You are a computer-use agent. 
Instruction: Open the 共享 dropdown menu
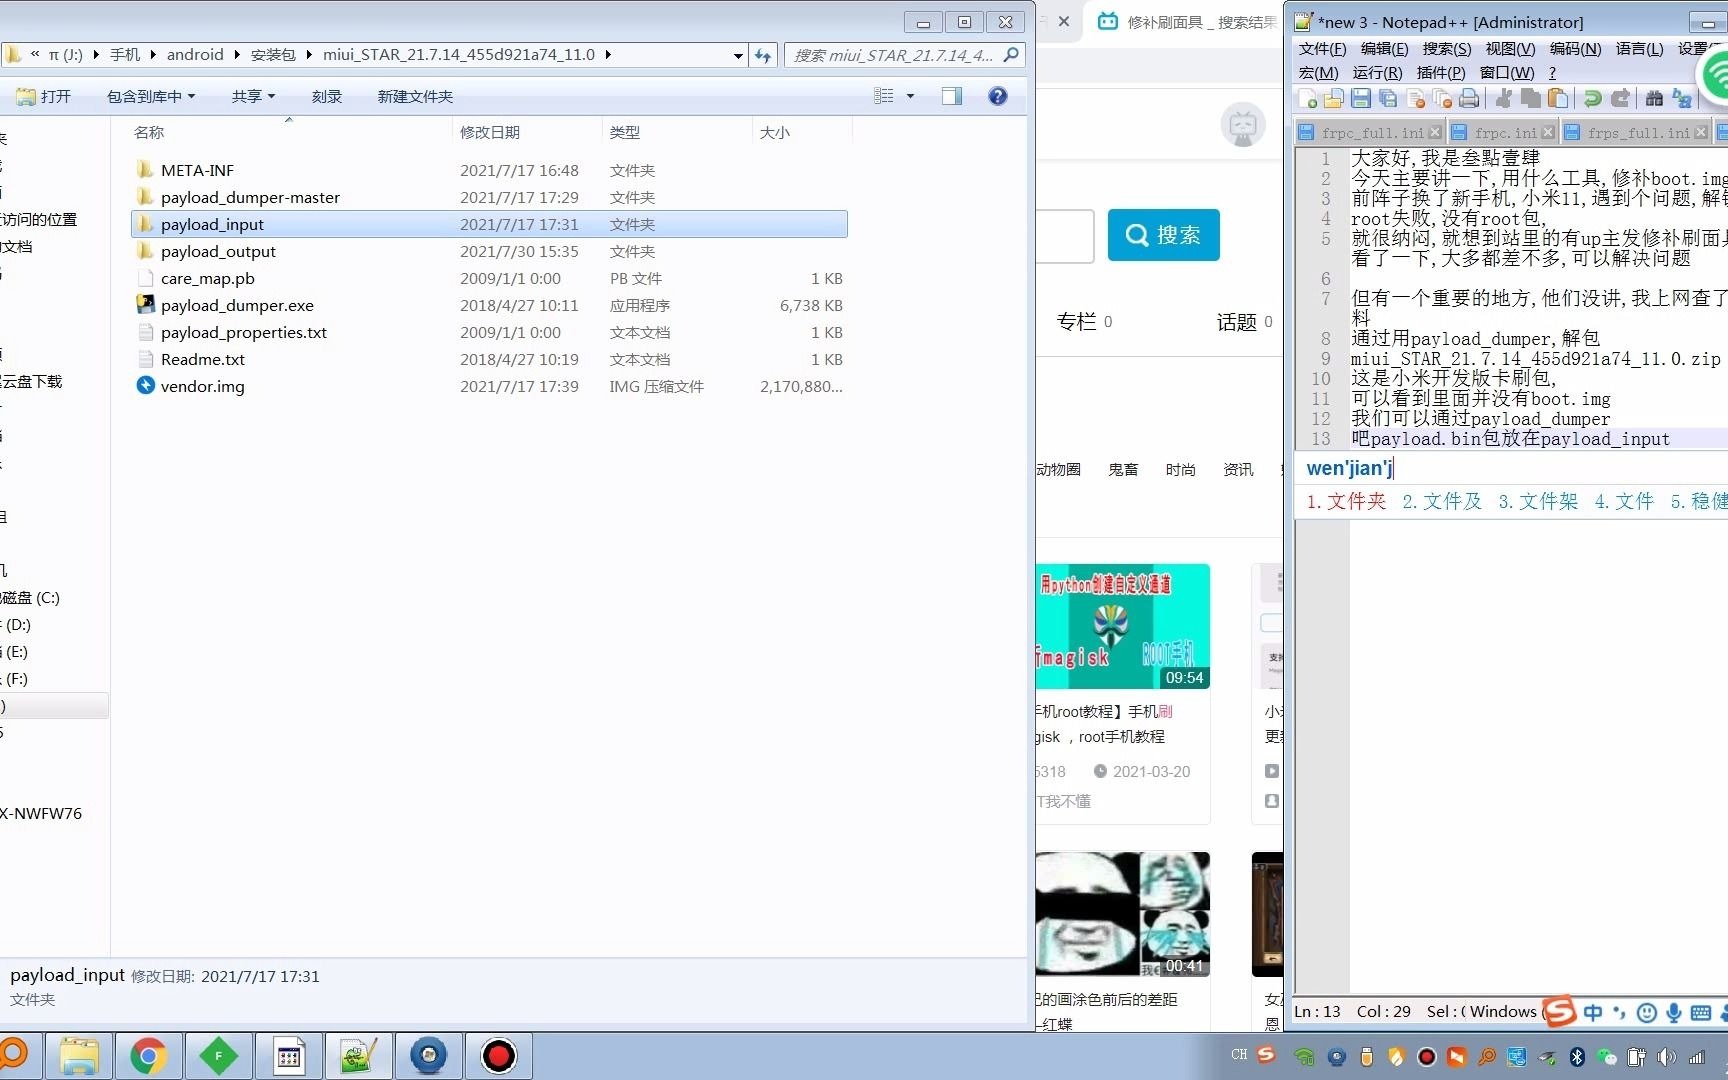pos(253,96)
